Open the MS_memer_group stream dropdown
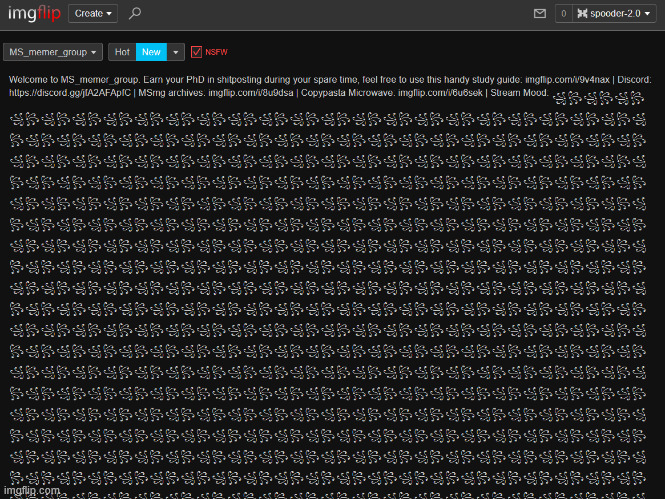This screenshot has height=499, width=665. point(53,52)
